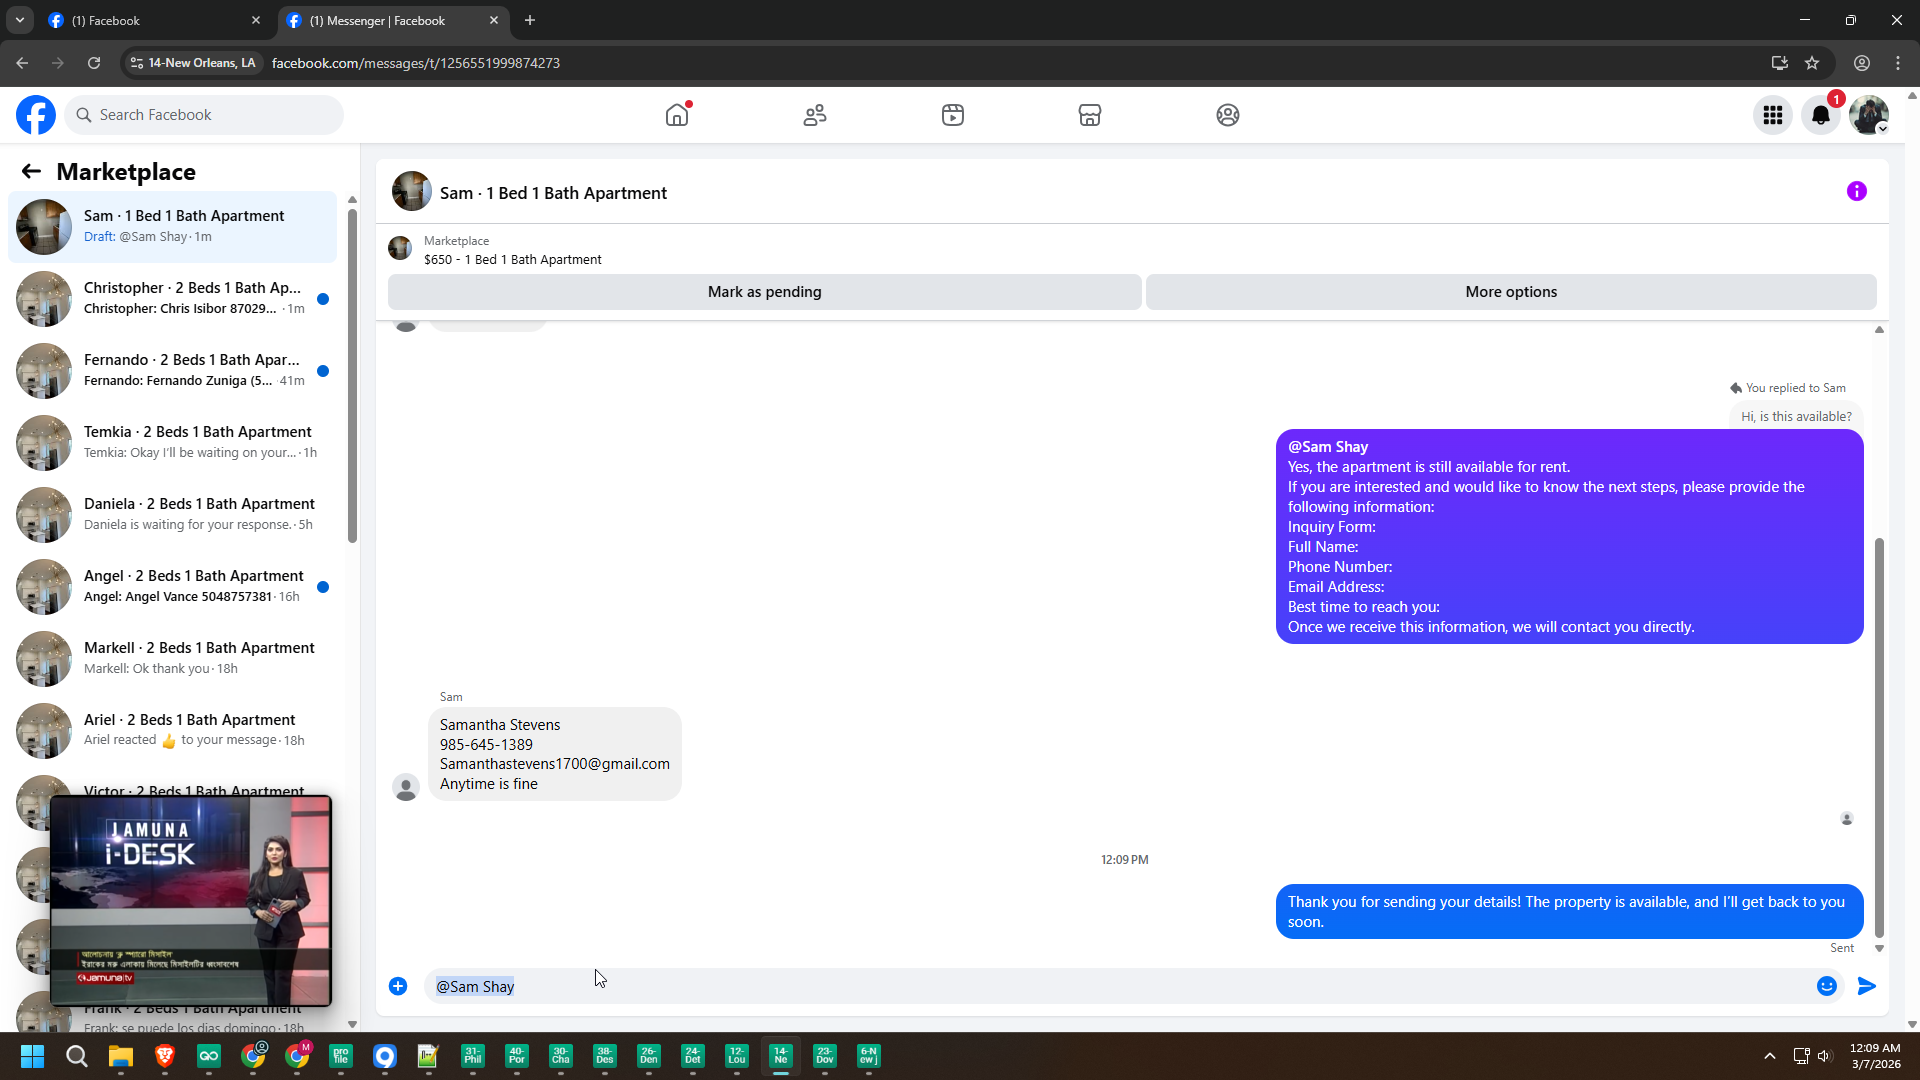Open the Friends icon in top navigation

(x=815, y=115)
